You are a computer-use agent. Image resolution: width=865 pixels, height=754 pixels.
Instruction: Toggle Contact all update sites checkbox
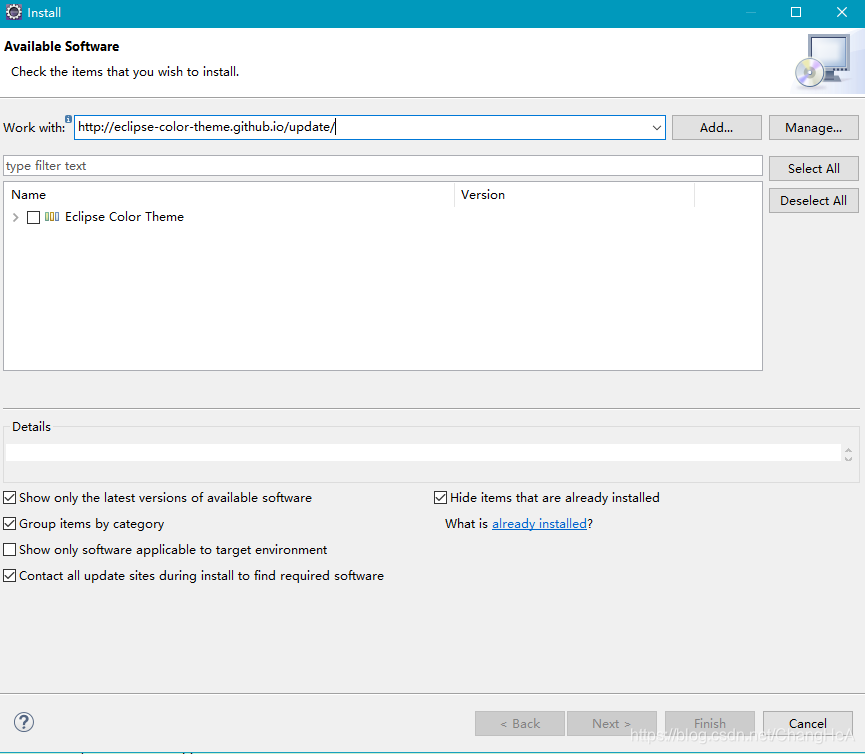pyautogui.click(x=9, y=575)
